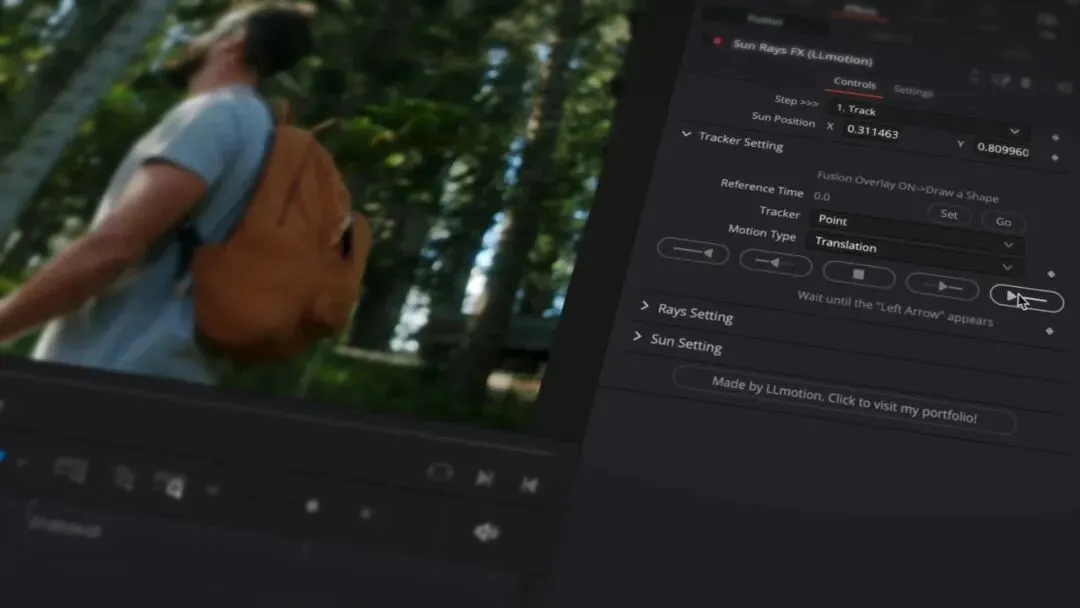Switch to the Controls tab

(854, 83)
